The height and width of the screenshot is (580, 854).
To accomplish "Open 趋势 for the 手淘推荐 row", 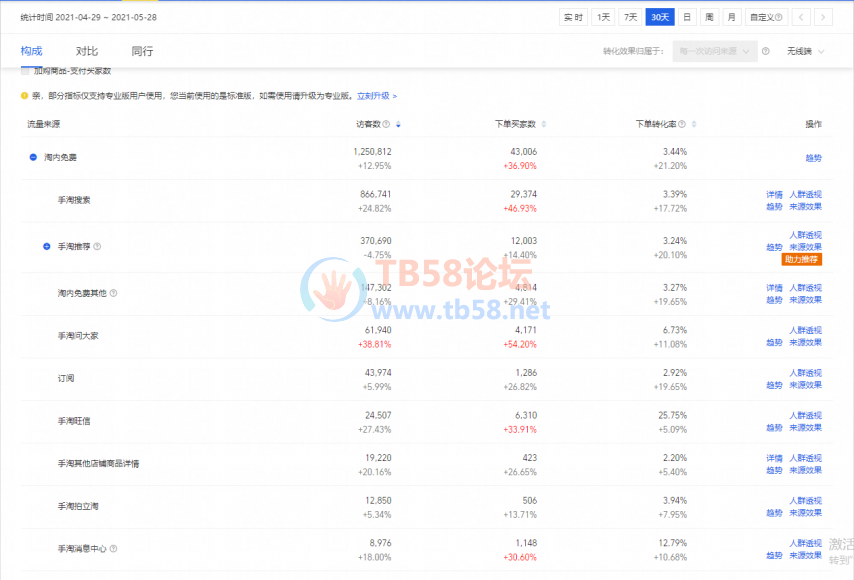I will [774, 247].
